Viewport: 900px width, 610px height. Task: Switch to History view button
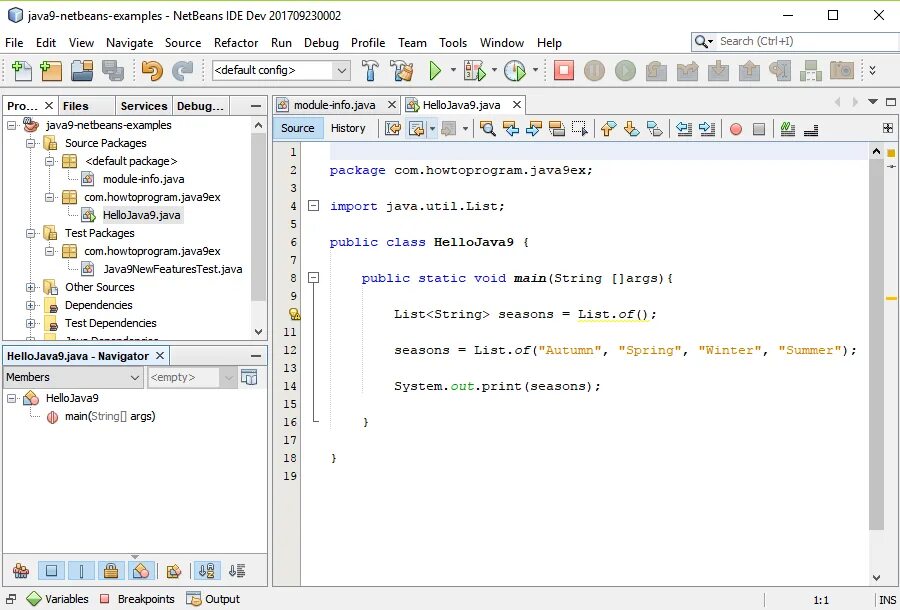[x=348, y=129]
